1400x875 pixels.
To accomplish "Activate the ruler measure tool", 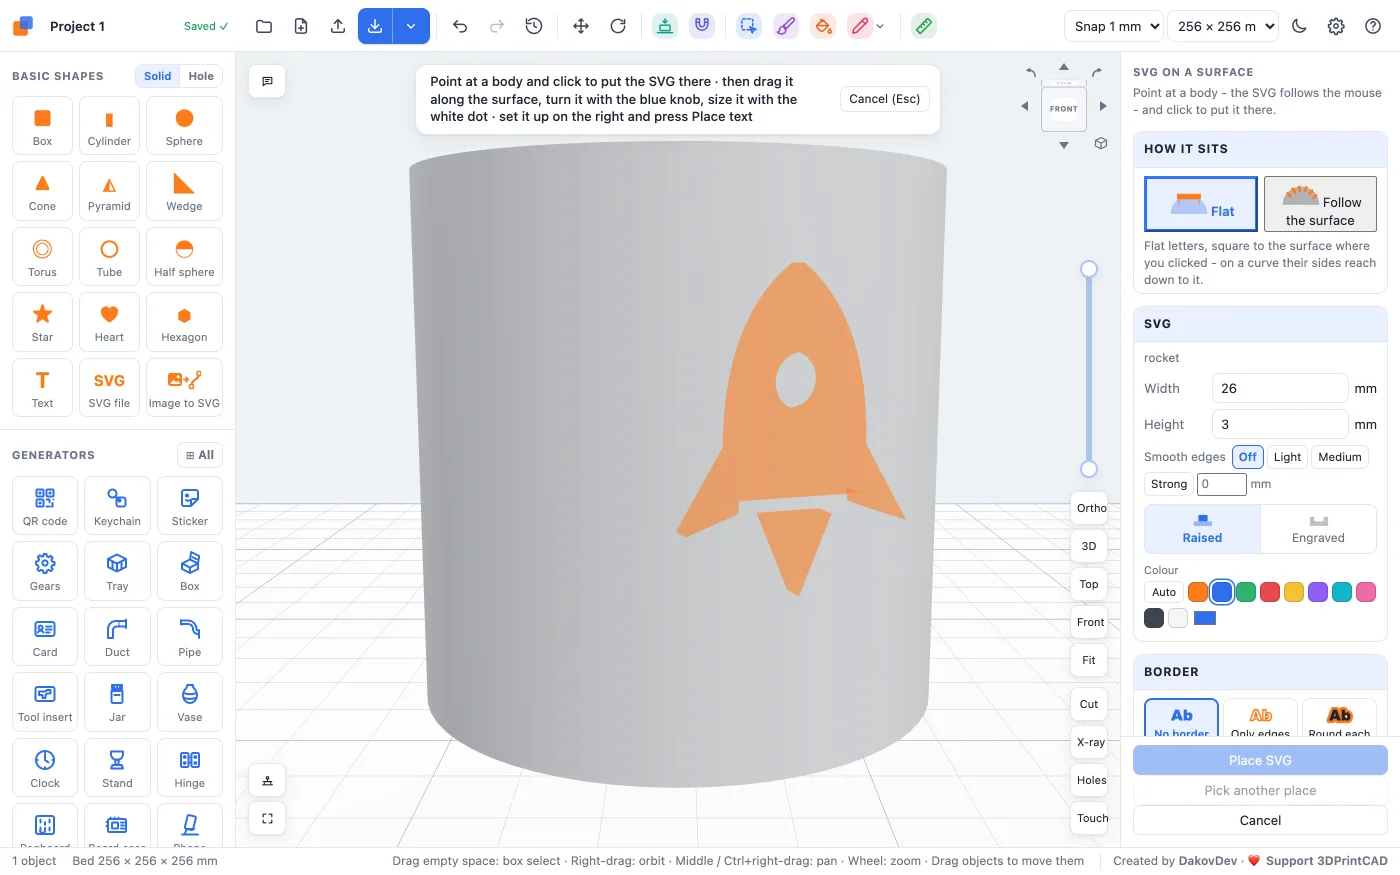I will (x=924, y=26).
